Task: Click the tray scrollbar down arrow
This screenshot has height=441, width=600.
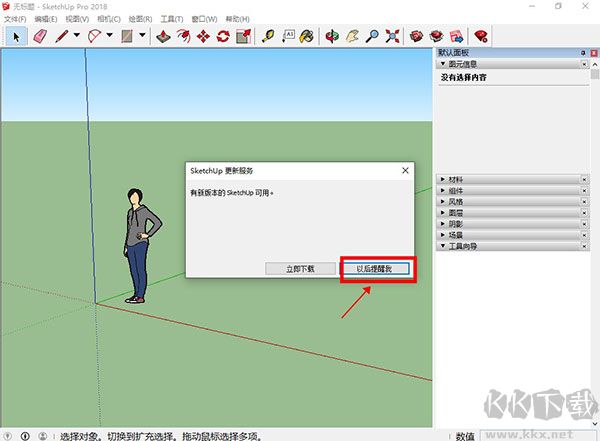Action: tap(595, 424)
